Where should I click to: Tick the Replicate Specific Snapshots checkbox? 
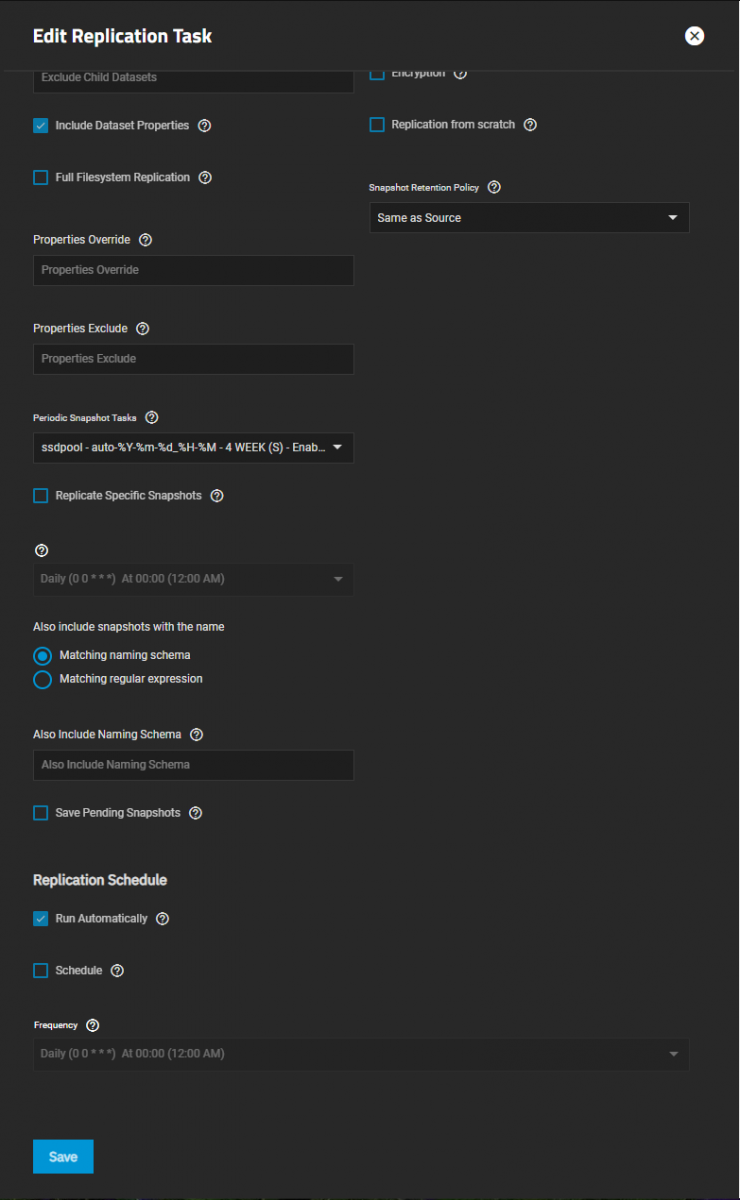41,496
